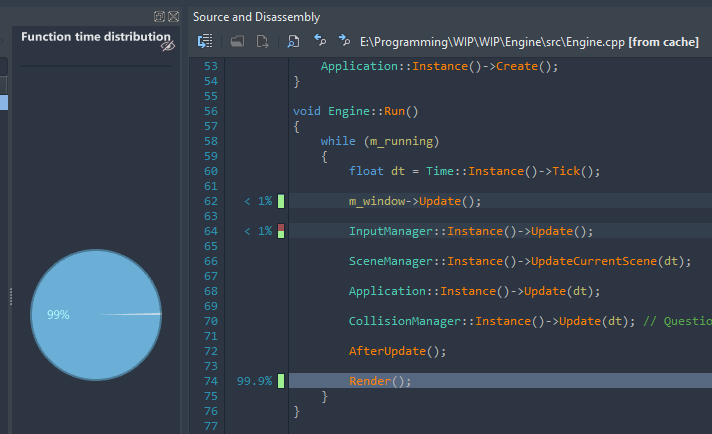Click the Function time distribution heading
This screenshot has height=434, width=712.
[96, 36]
